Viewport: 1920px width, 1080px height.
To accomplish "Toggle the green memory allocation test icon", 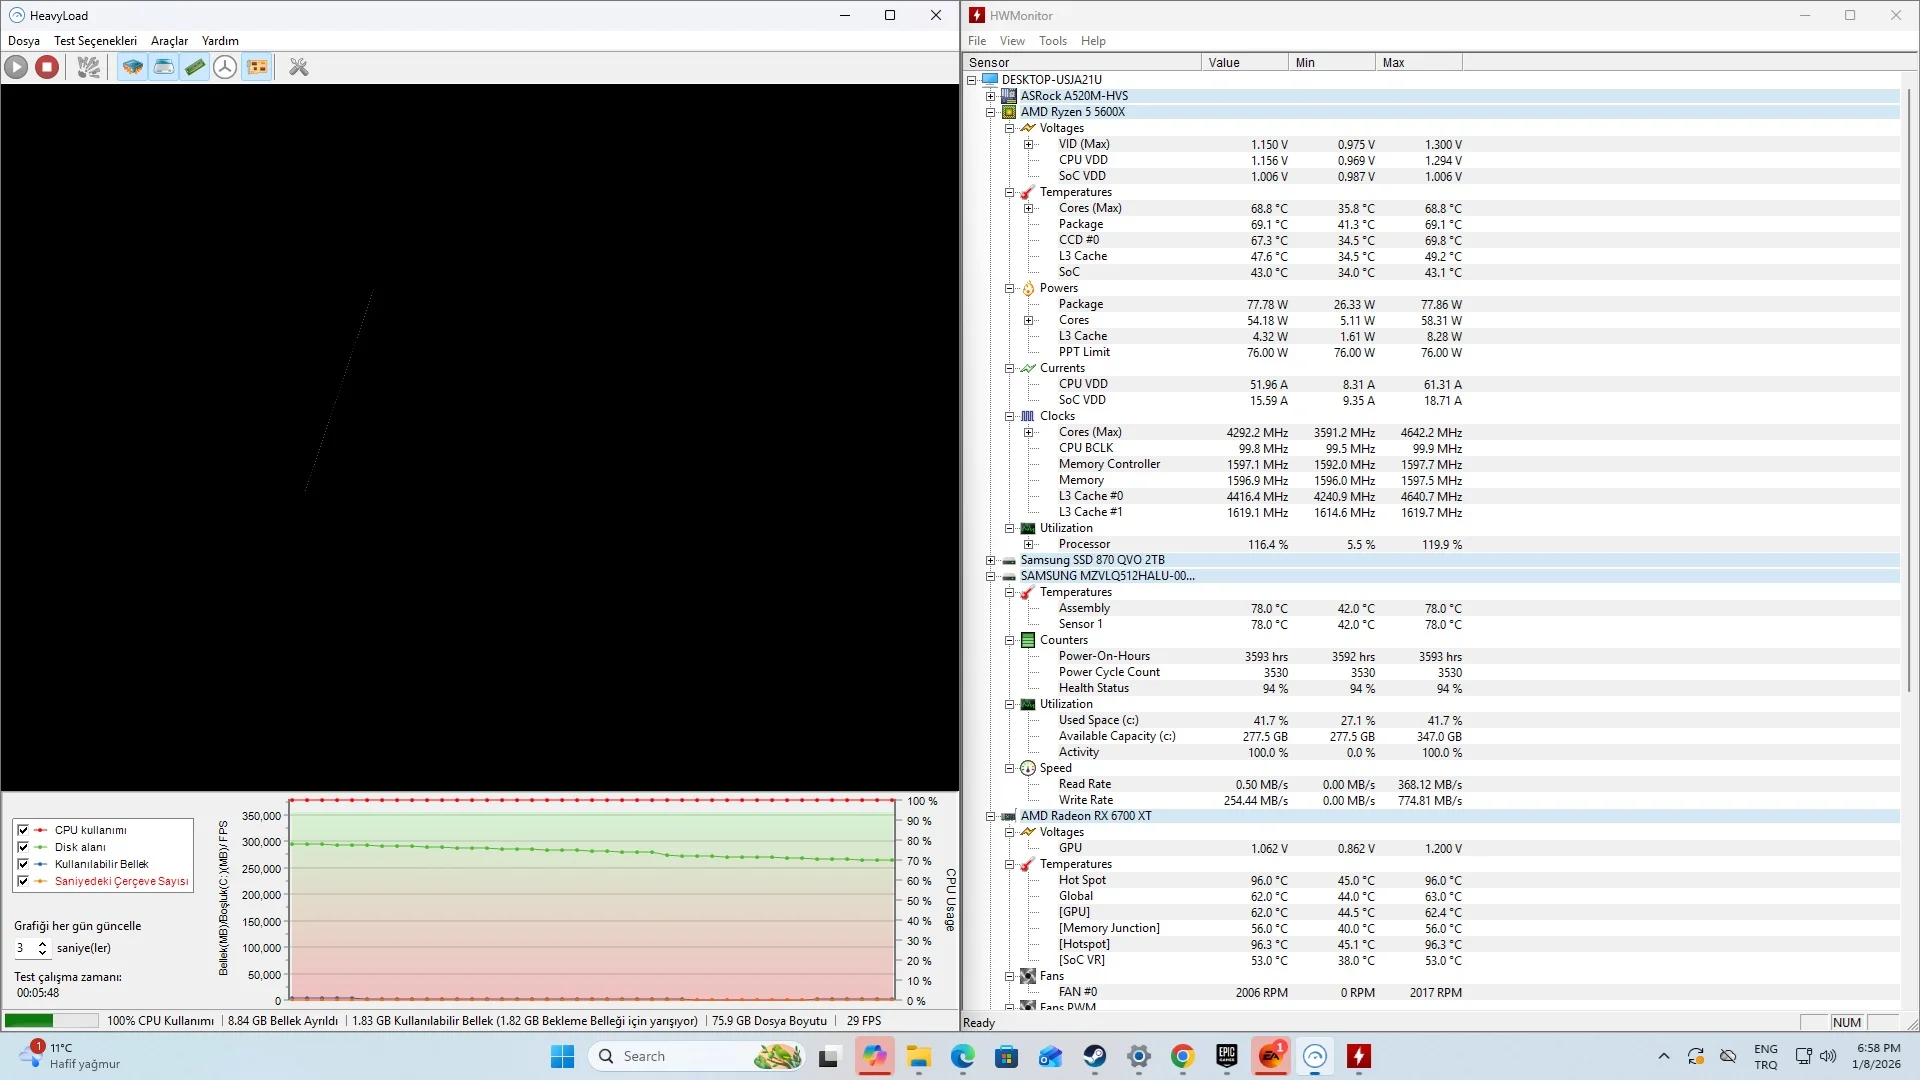I will tap(195, 67).
